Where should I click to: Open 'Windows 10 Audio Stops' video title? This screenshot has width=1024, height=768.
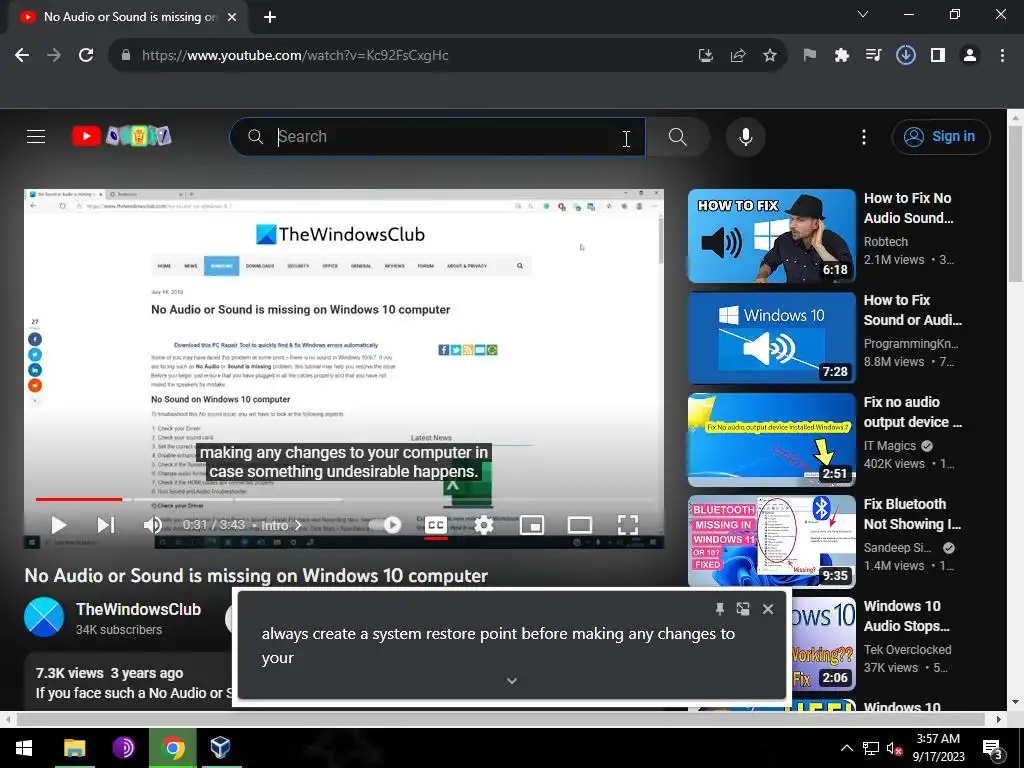point(906,616)
